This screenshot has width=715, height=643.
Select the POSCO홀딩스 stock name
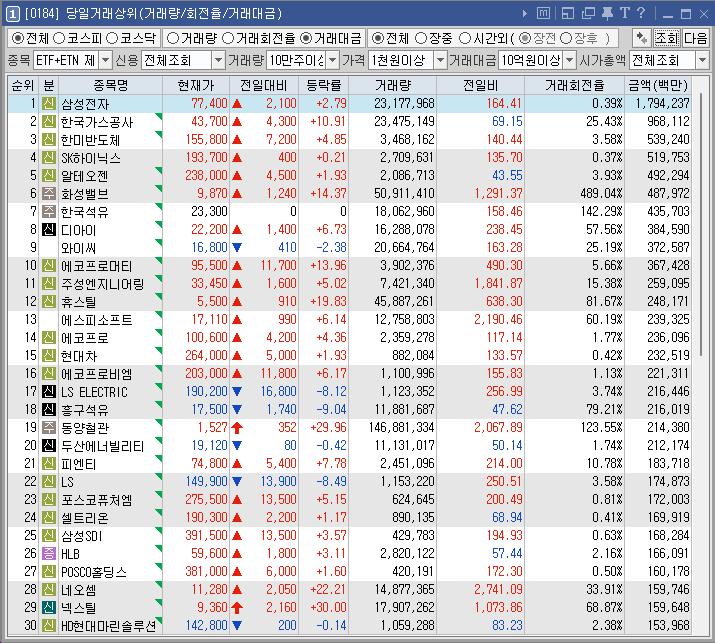93,571
